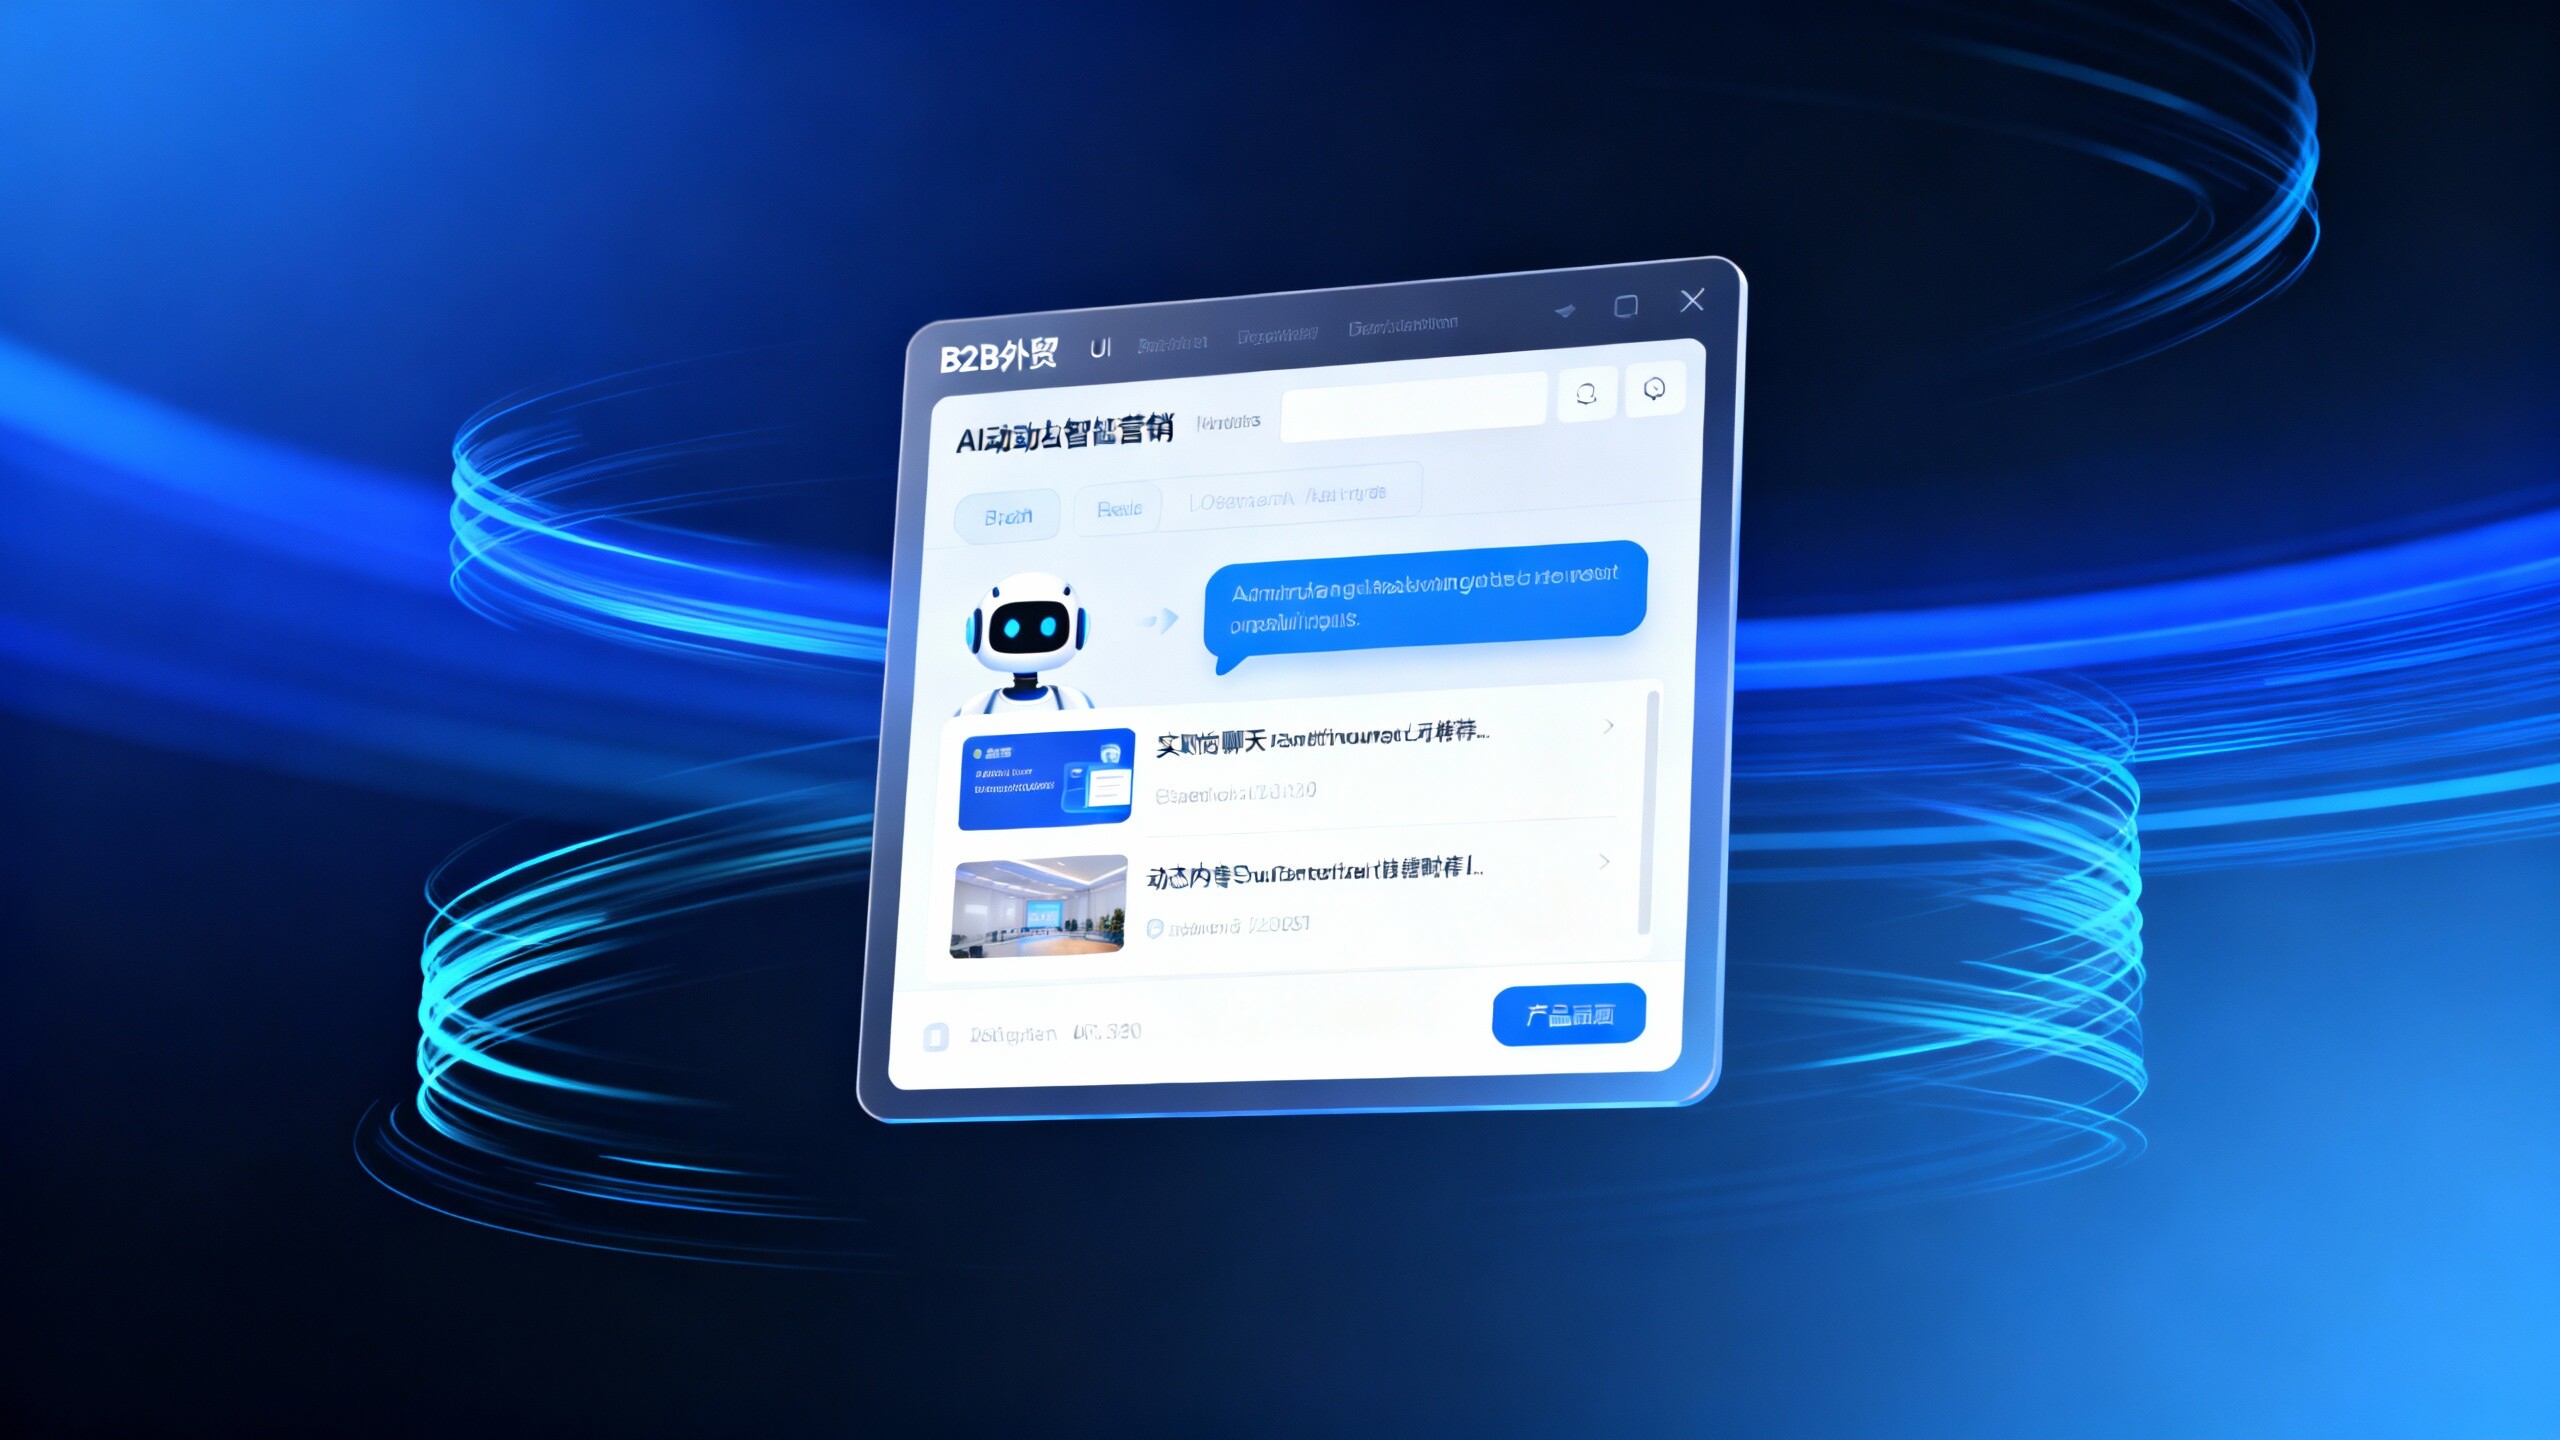The image size is (2560, 1440).
Task: Expand second list item chevron arrow
Action: click(x=1604, y=862)
